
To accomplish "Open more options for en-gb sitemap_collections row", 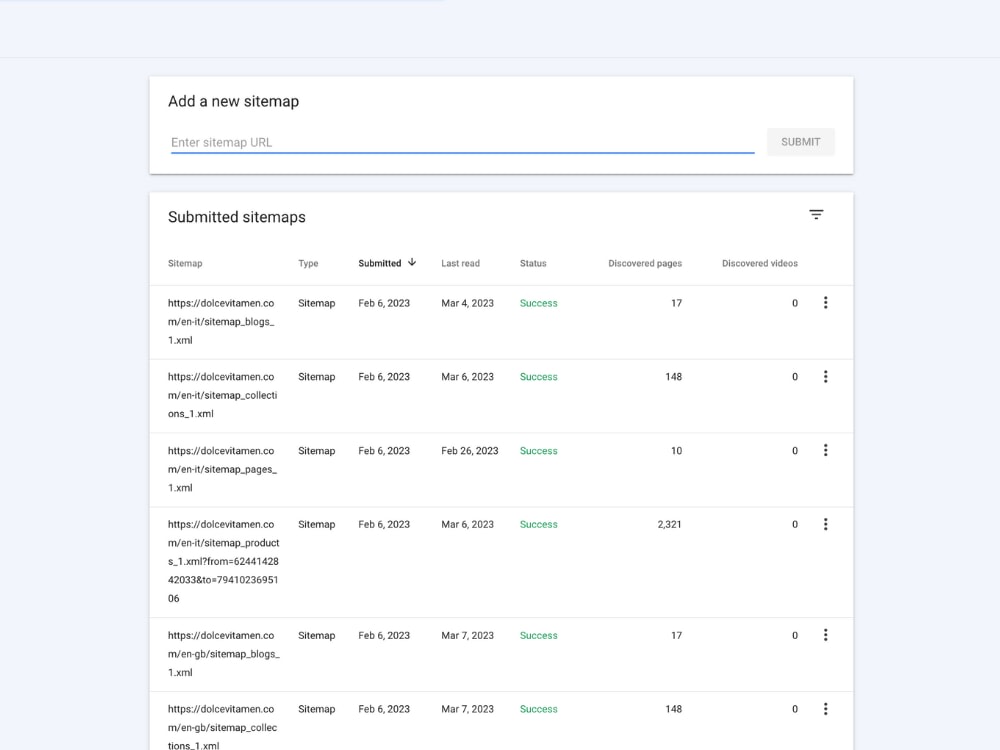I will (x=825, y=709).
